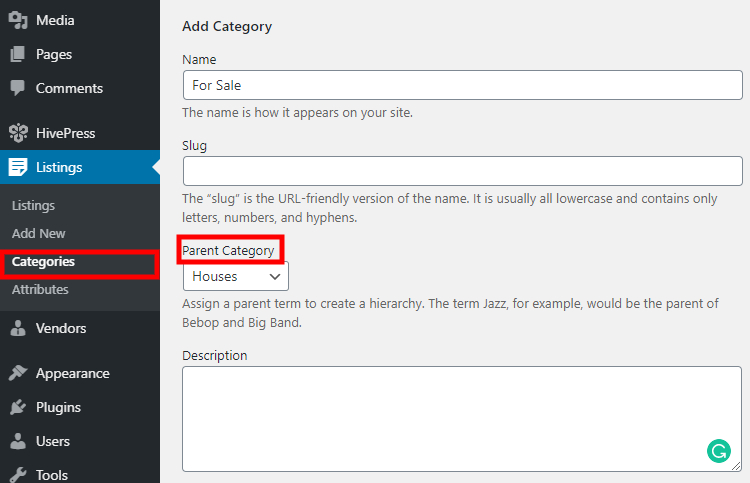Click the Media icon in sidebar
Viewport: 750px width, 483px height.
click(18, 20)
